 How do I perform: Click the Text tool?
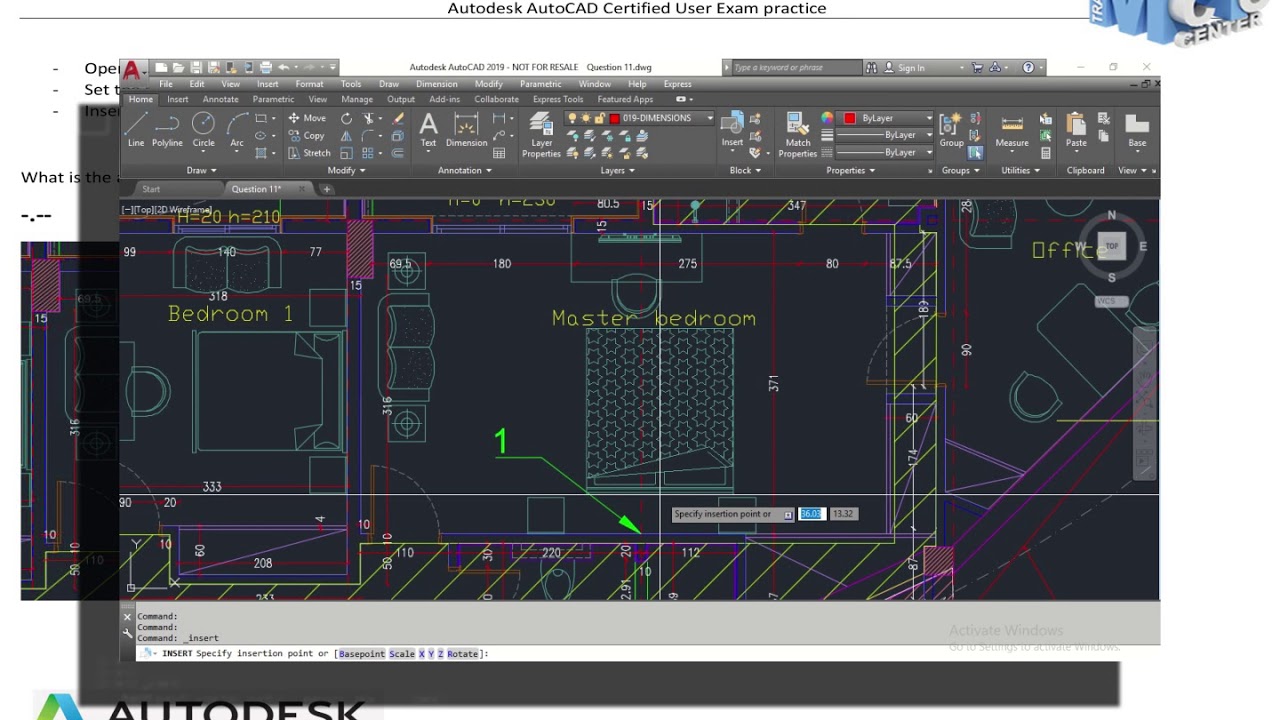[x=428, y=130]
